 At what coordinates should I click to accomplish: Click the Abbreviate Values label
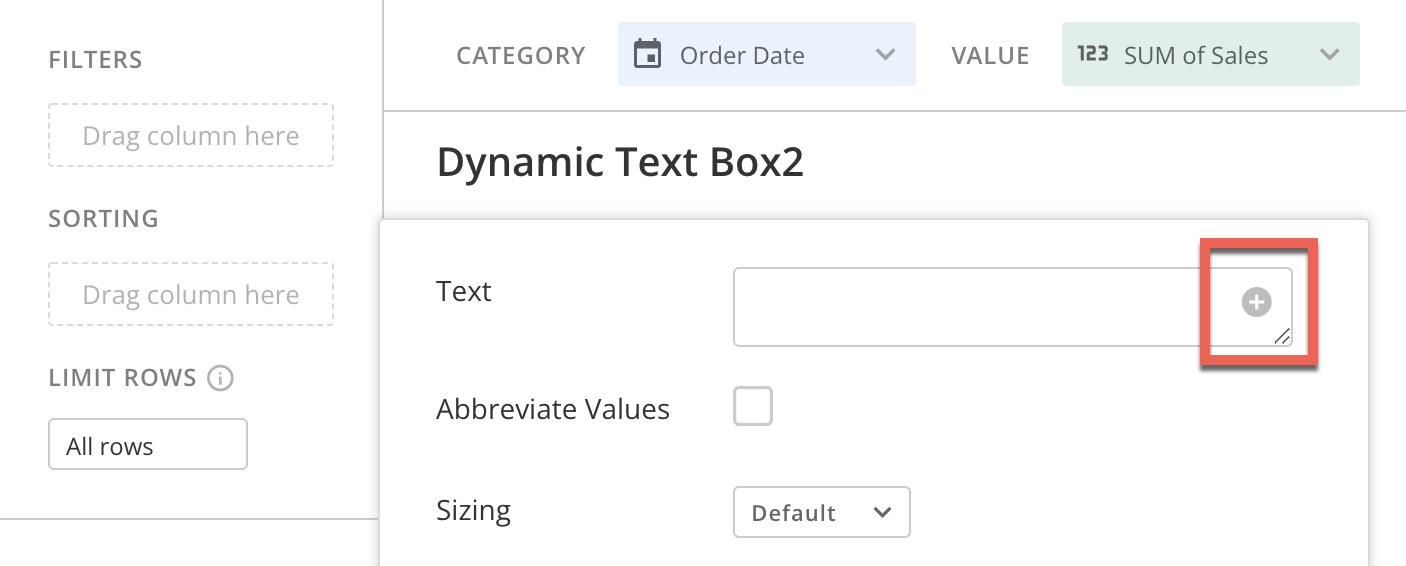coord(553,409)
